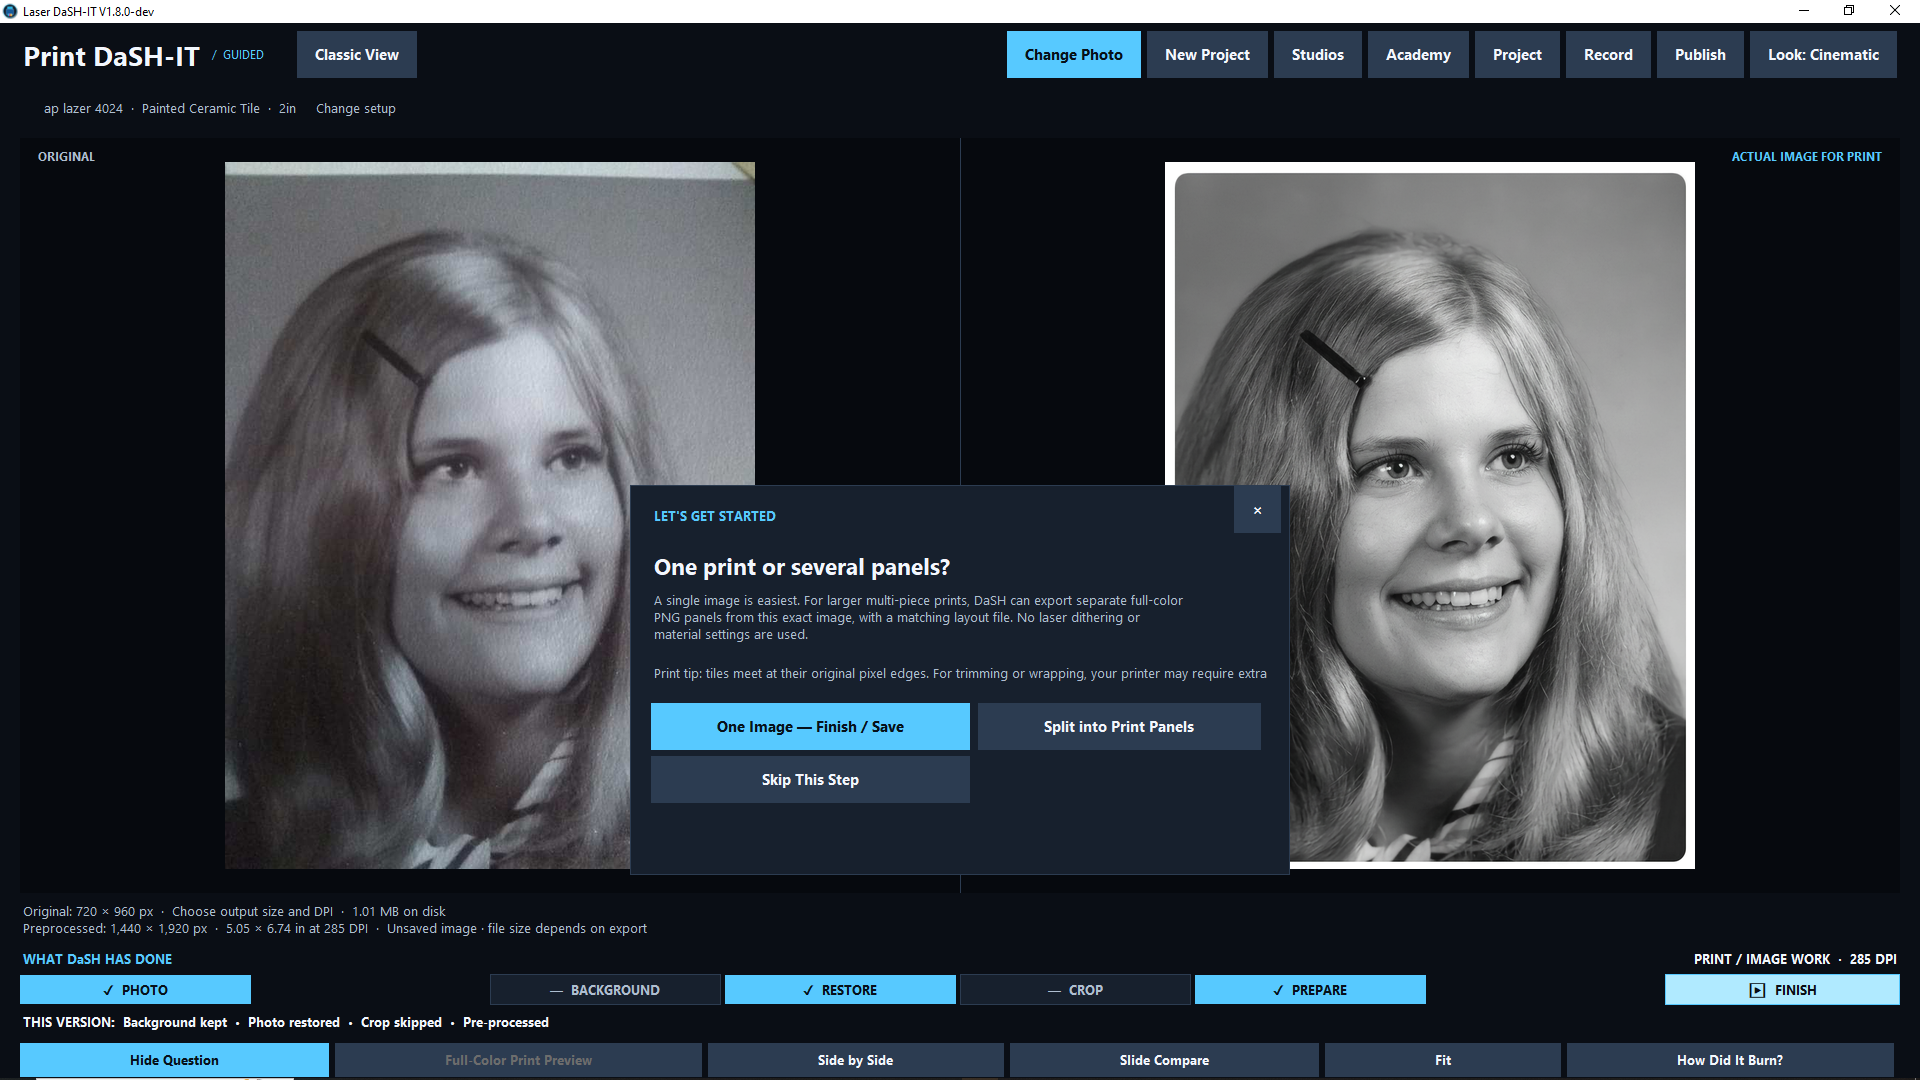The image size is (1920, 1080).
Task: Switch to Side by Side view
Action: coord(855,1060)
